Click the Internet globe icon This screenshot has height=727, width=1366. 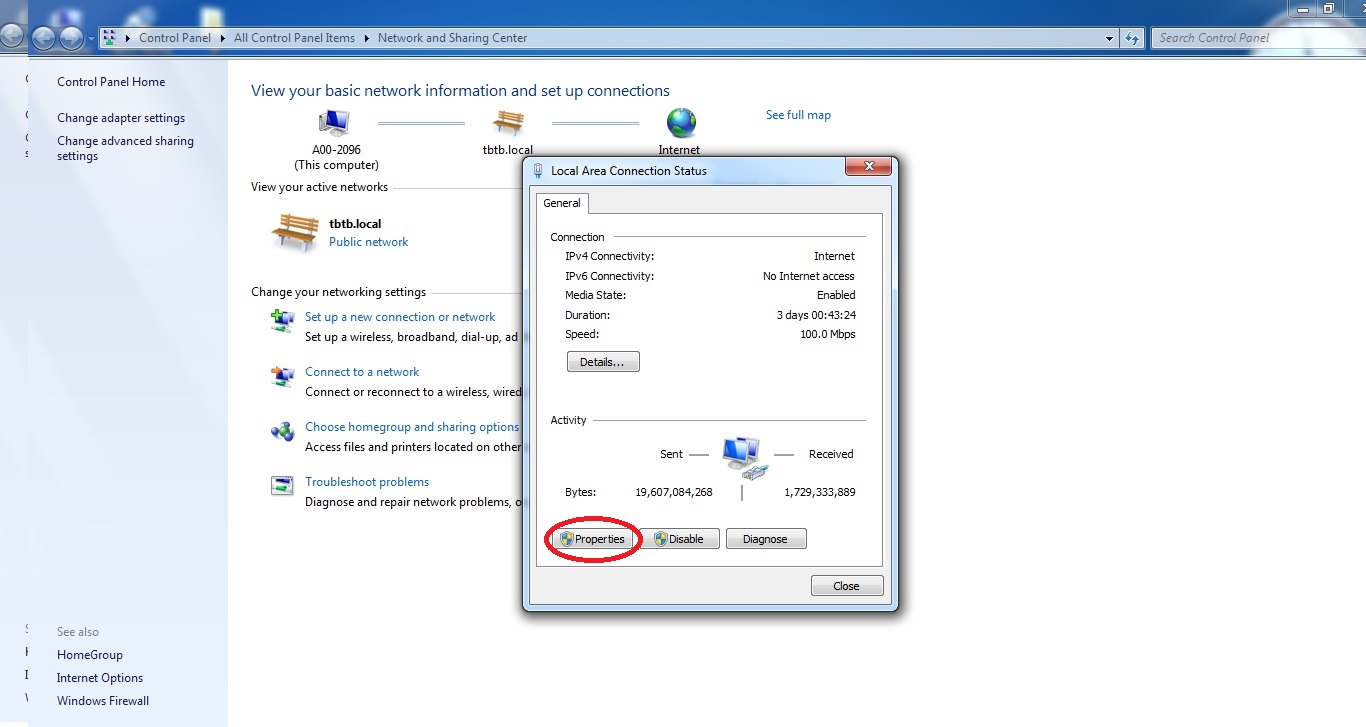point(681,123)
